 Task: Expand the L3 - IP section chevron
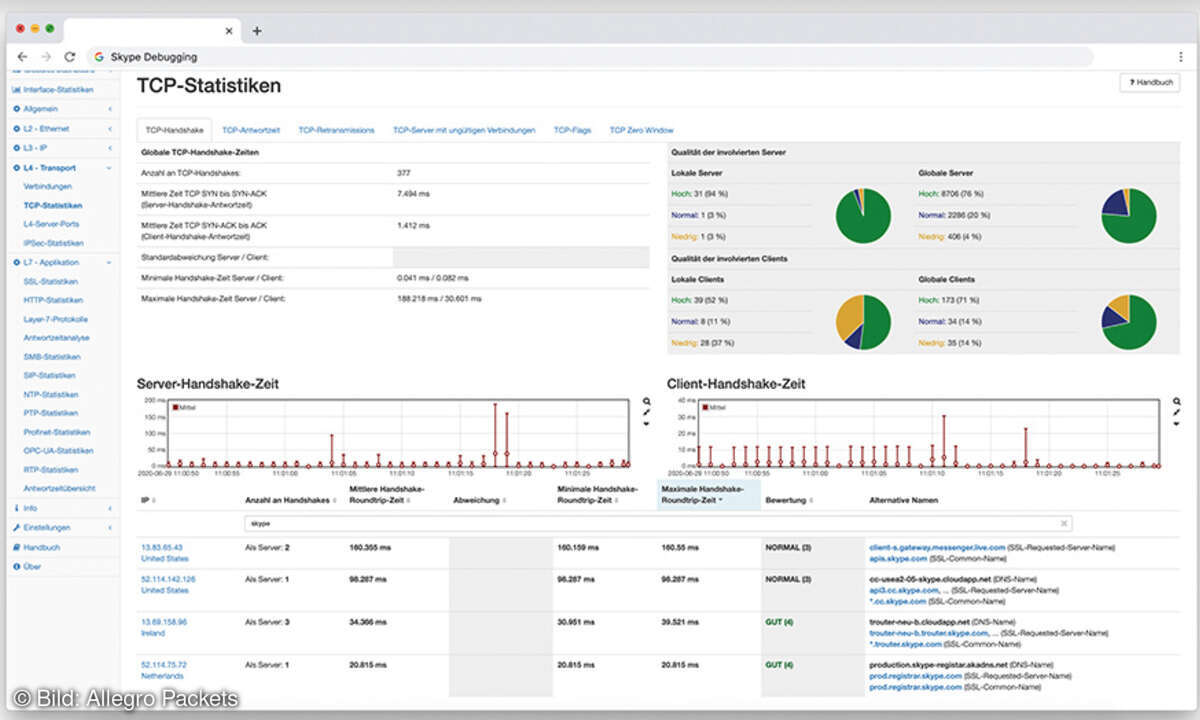pyautogui.click(x=110, y=148)
